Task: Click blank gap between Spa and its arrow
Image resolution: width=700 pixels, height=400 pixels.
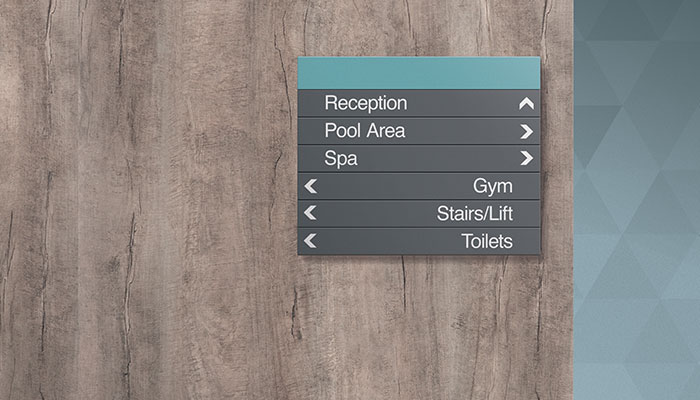Action: click(438, 158)
